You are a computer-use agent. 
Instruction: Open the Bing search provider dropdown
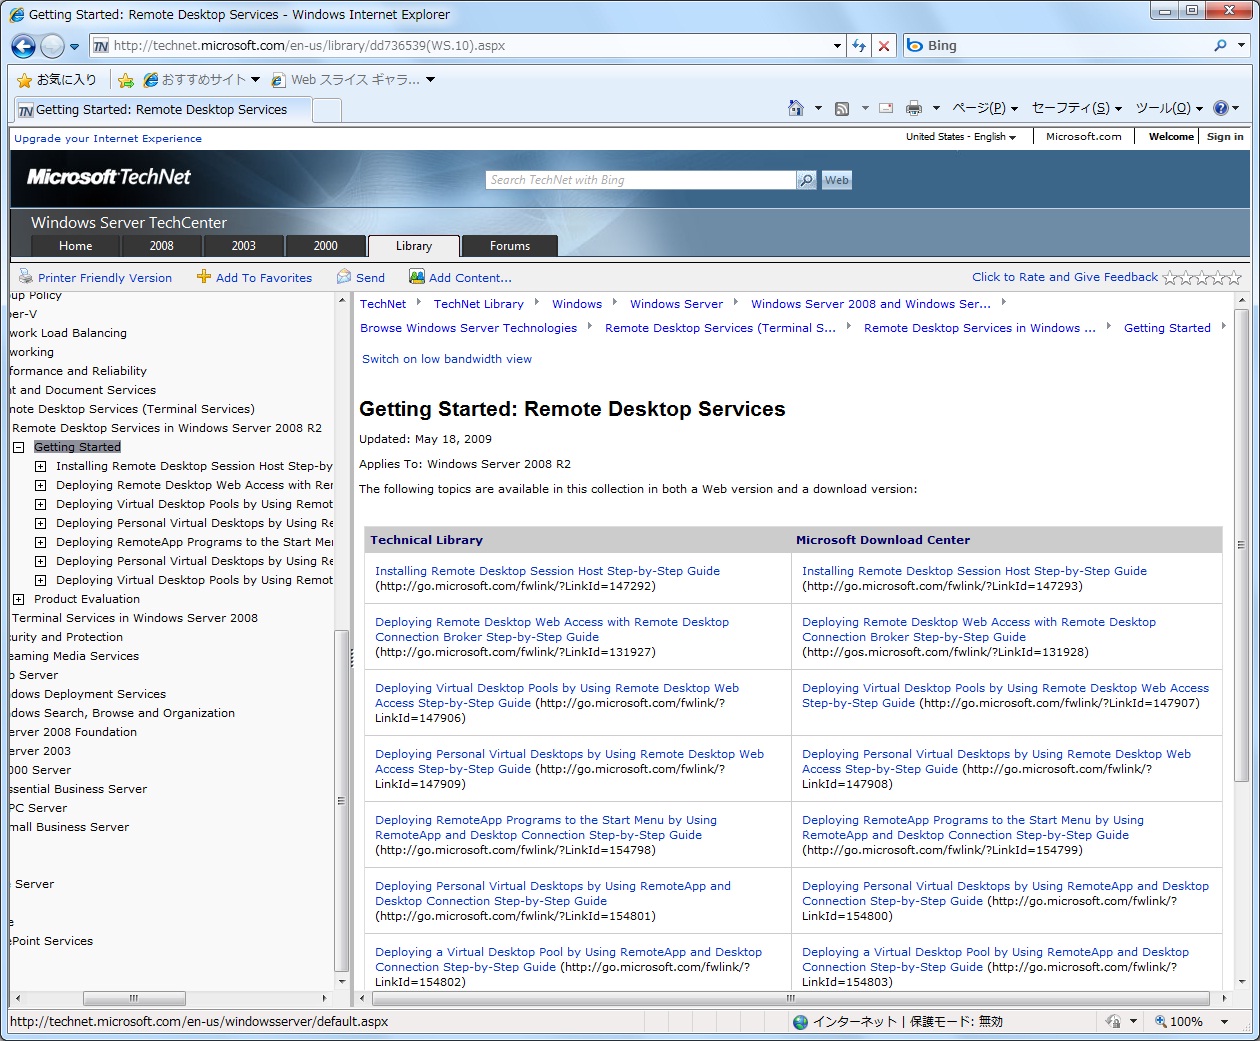[x=1241, y=46]
